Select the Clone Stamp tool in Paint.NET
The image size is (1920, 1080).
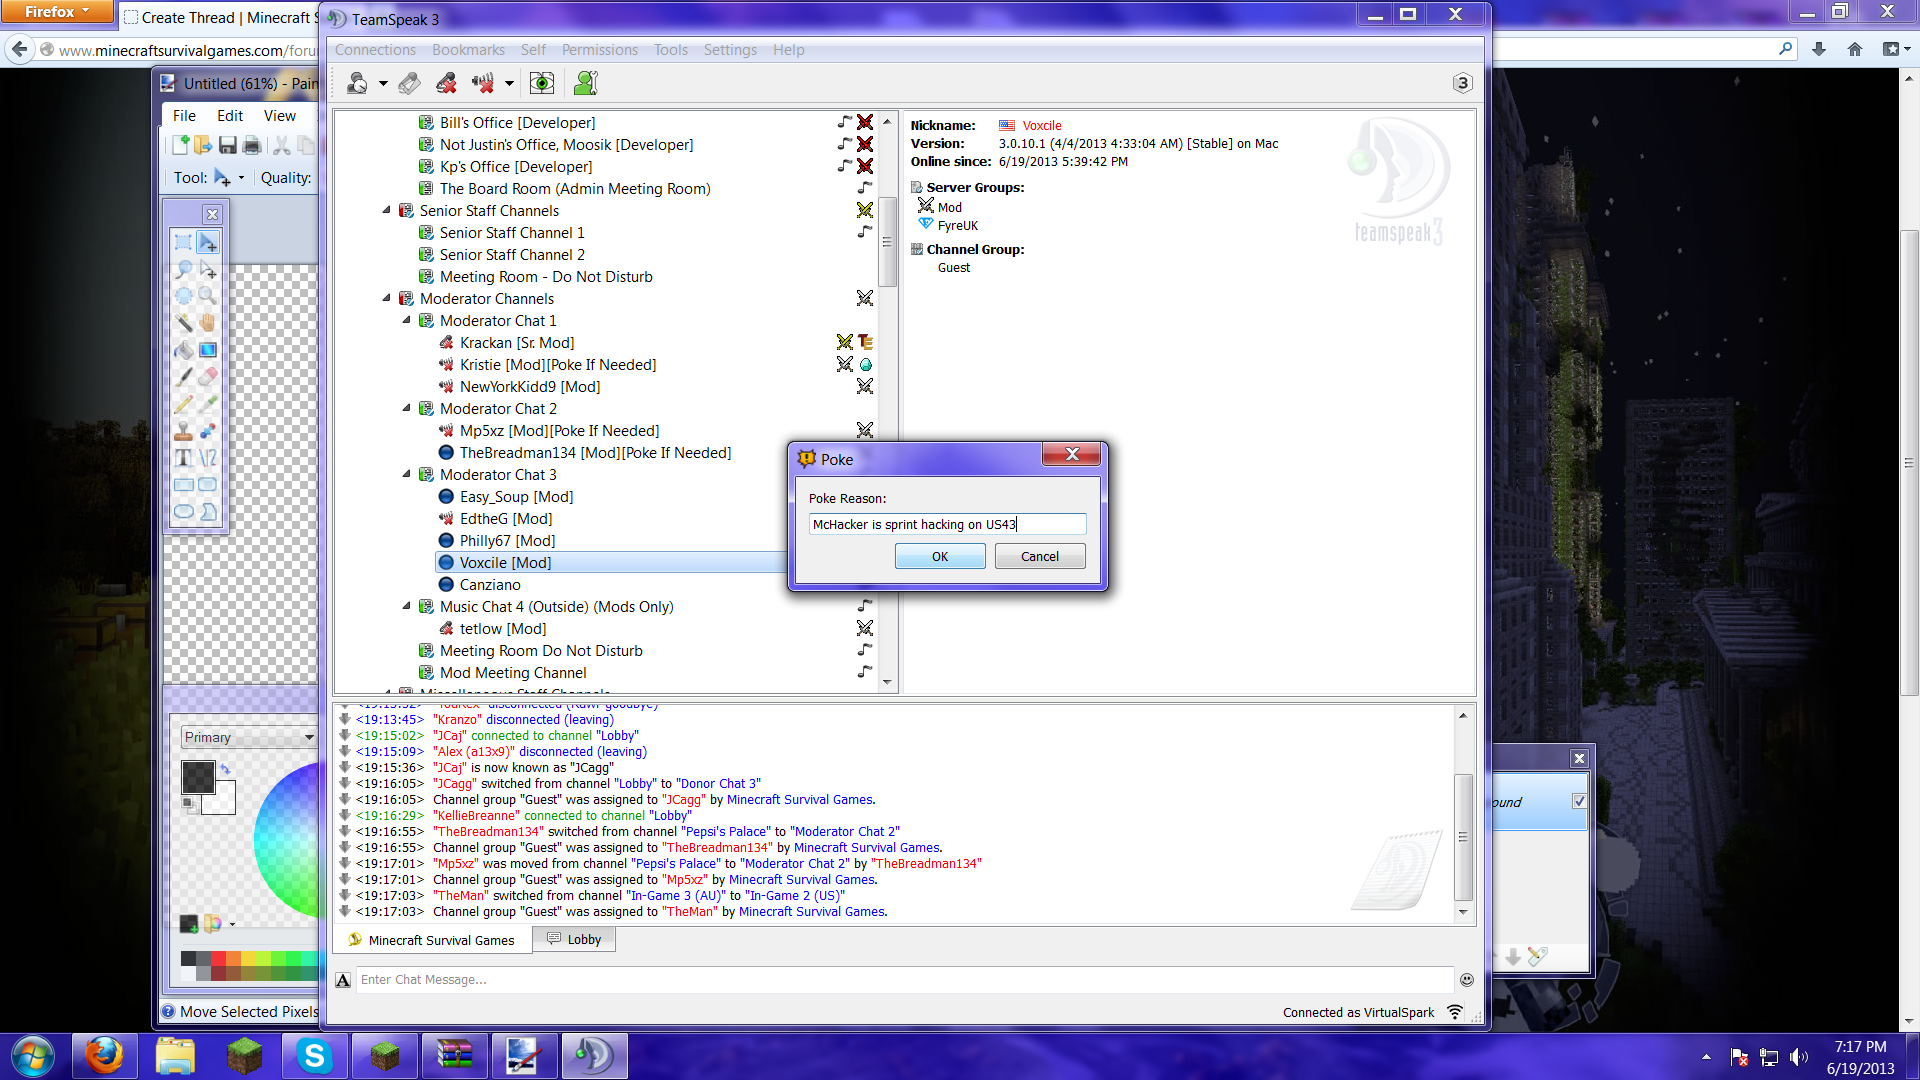pyautogui.click(x=184, y=431)
